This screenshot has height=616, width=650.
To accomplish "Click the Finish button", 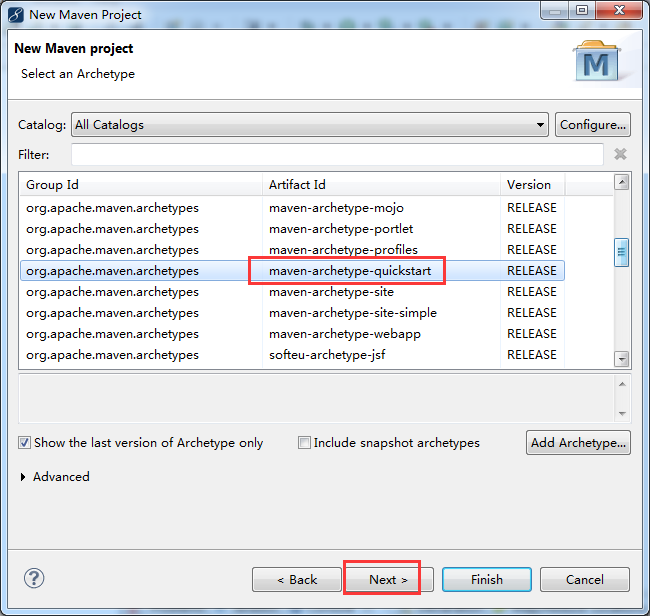I will [487, 580].
